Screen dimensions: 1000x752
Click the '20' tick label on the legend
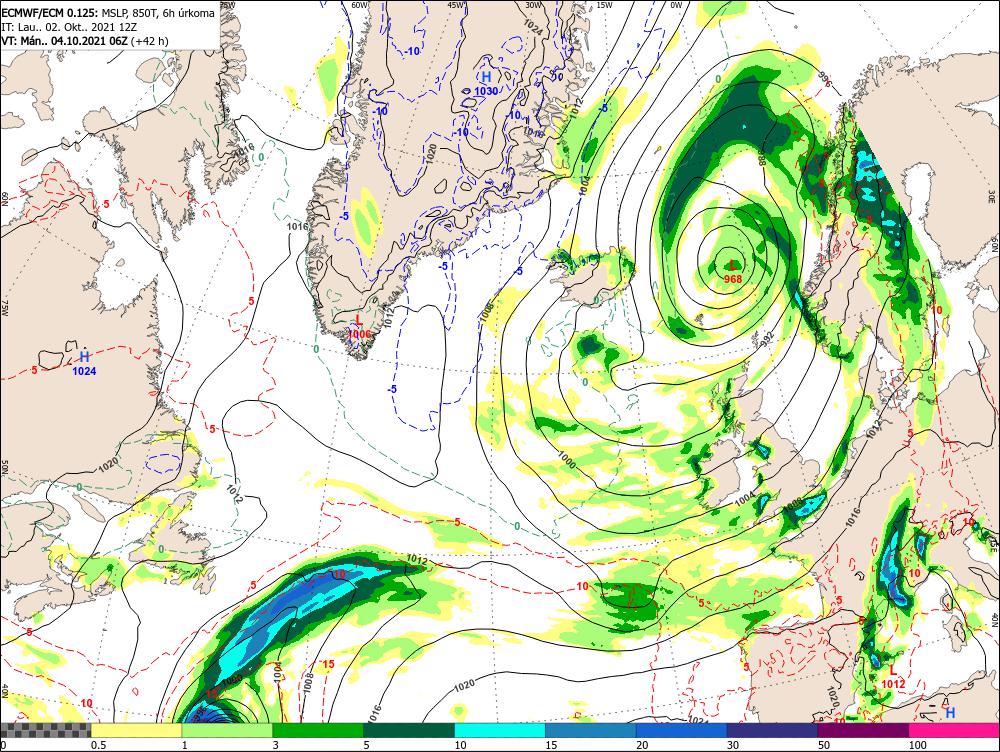tap(642, 745)
